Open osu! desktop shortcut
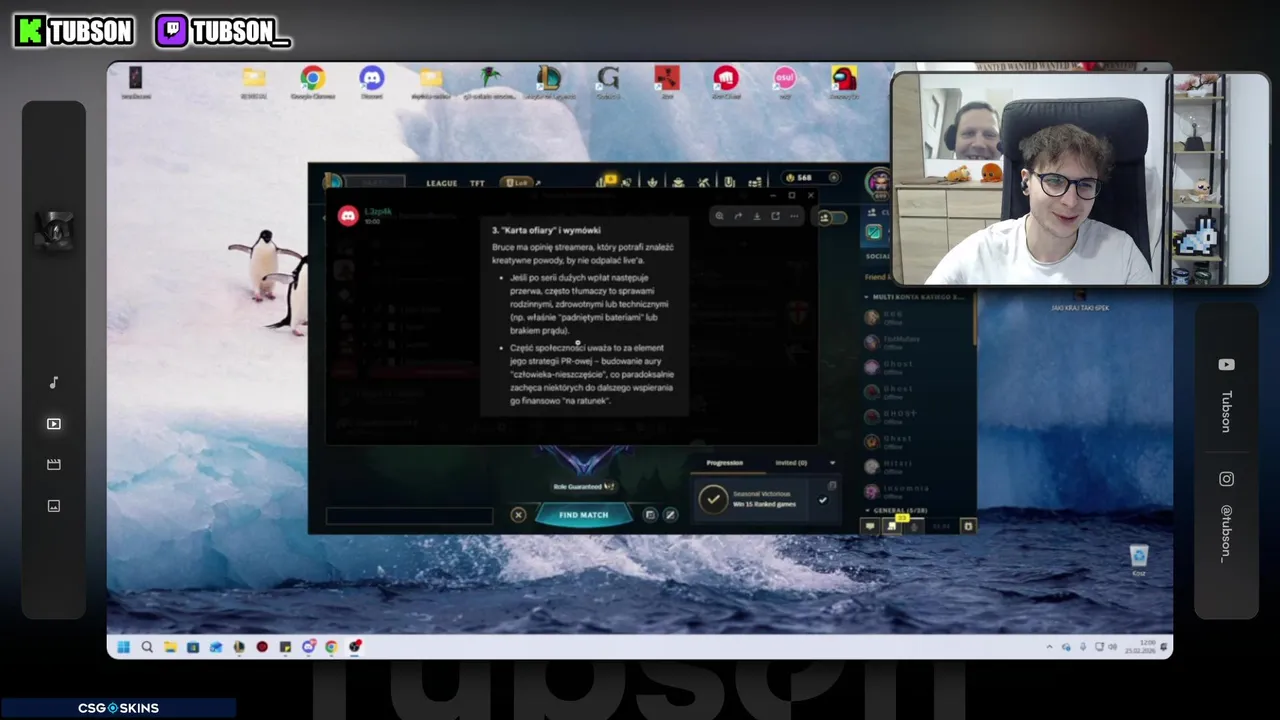 (x=784, y=82)
